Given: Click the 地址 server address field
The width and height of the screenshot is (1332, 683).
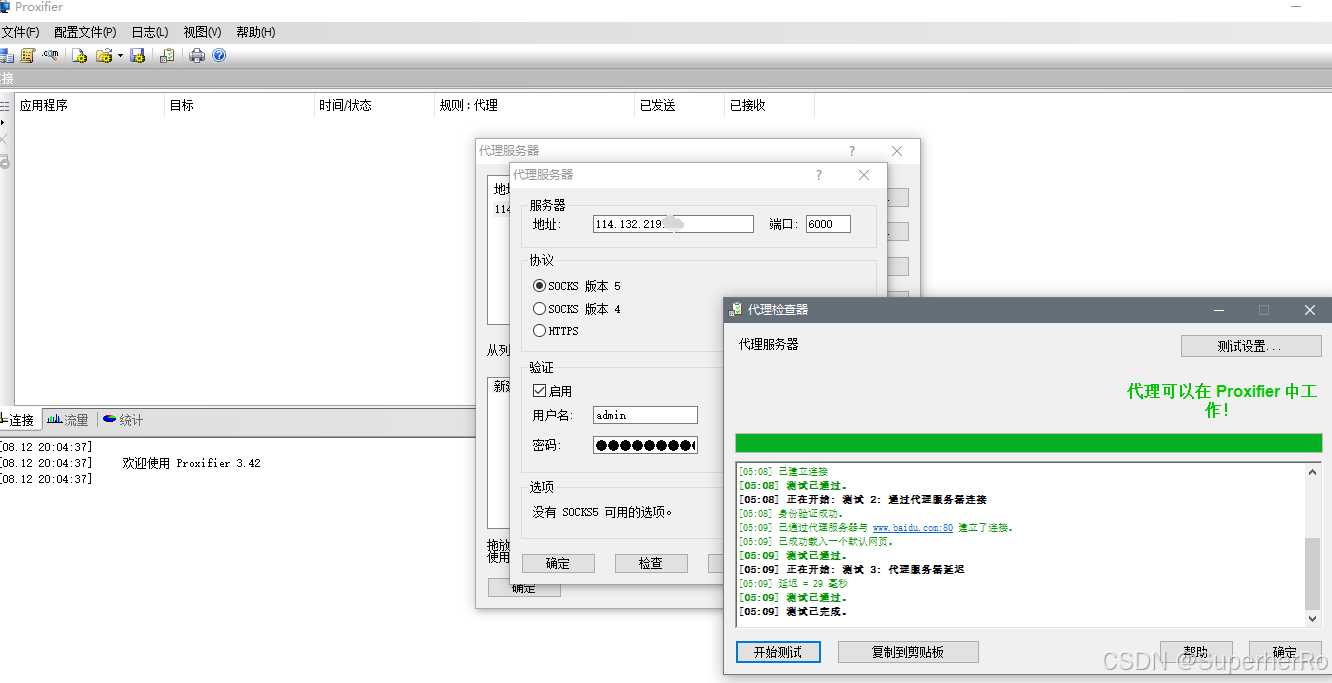Looking at the screenshot, I should 673,224.
